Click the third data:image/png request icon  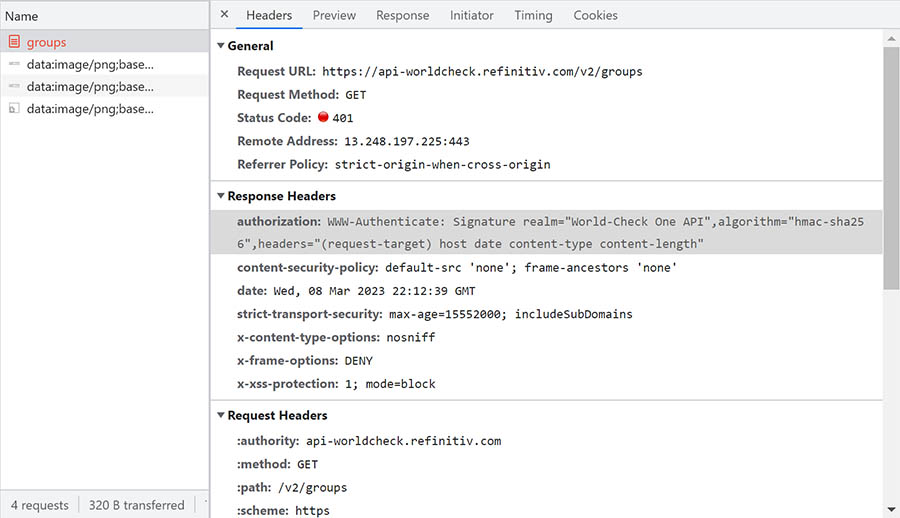(x=14, y=109)
